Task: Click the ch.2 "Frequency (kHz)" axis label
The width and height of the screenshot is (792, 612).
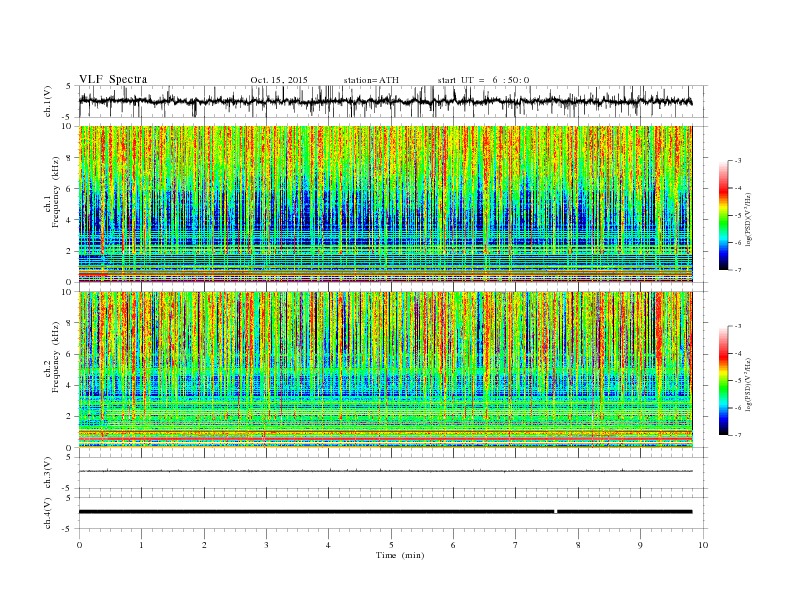Action: (56, 358)
